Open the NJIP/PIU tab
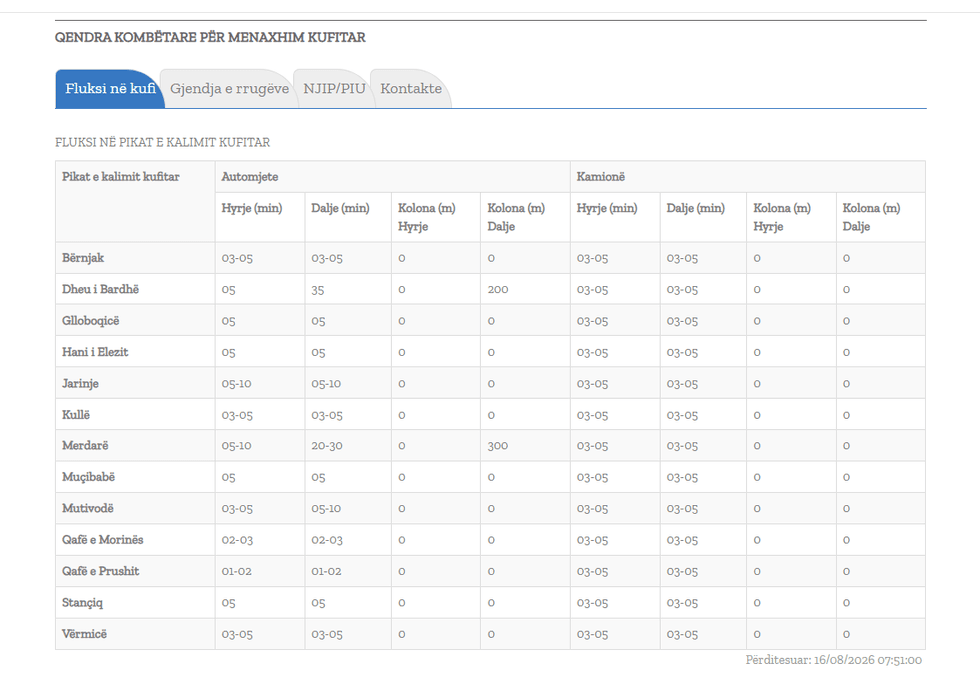The image size is (980, 683). (334, 89)
